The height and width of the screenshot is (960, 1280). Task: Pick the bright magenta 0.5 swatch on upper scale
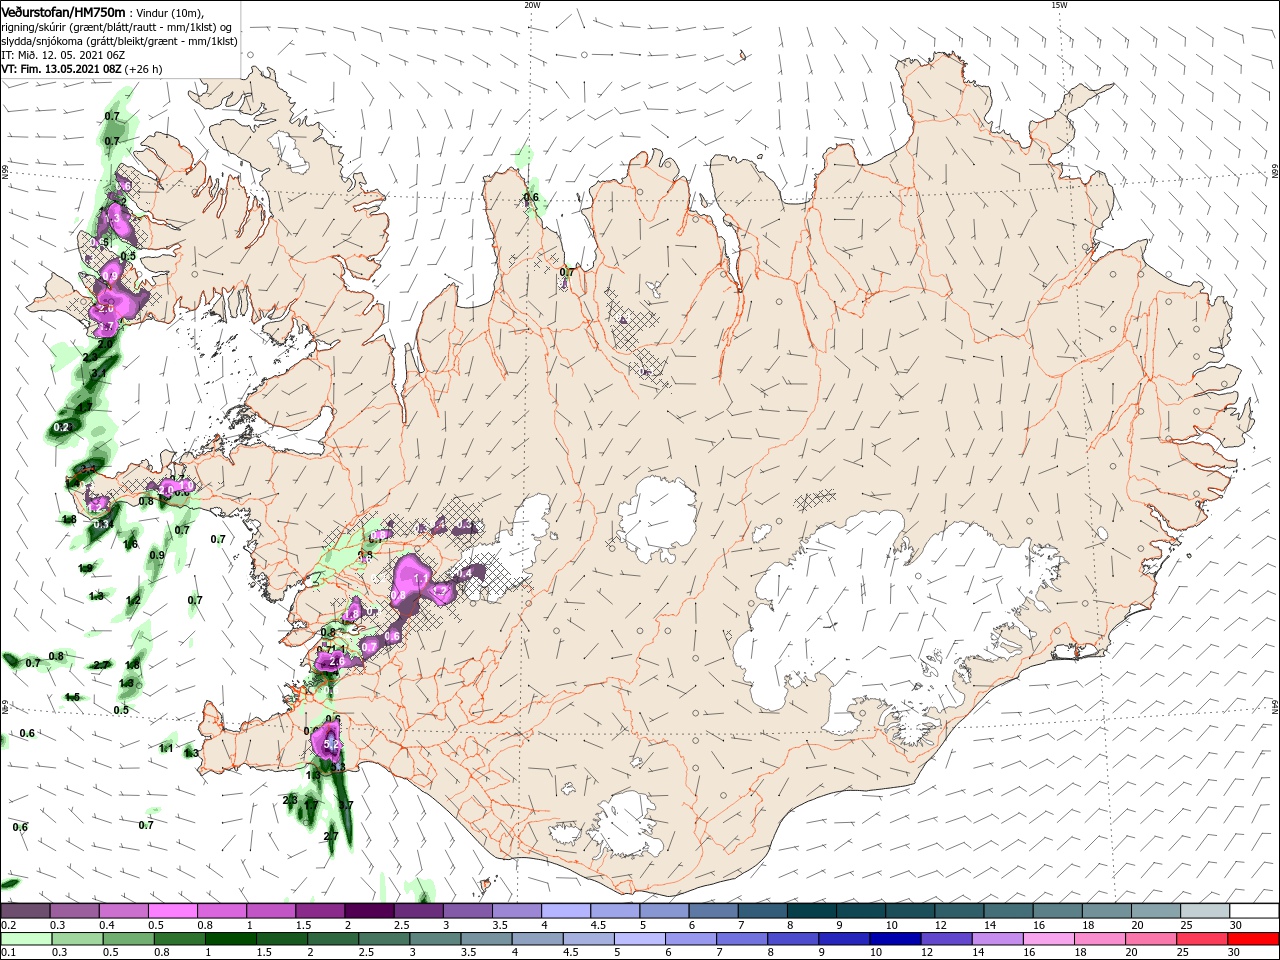click(x=172, y=911)
